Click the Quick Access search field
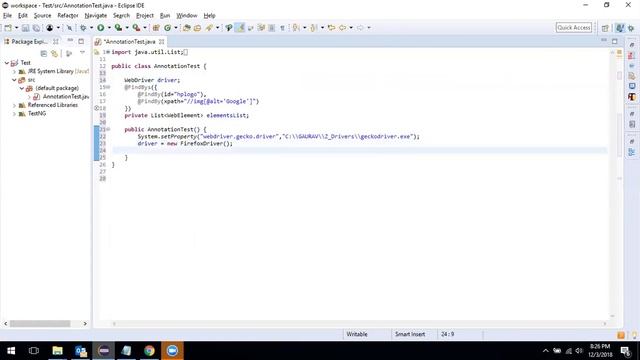The image size is (640, 360). pos(573,28)
